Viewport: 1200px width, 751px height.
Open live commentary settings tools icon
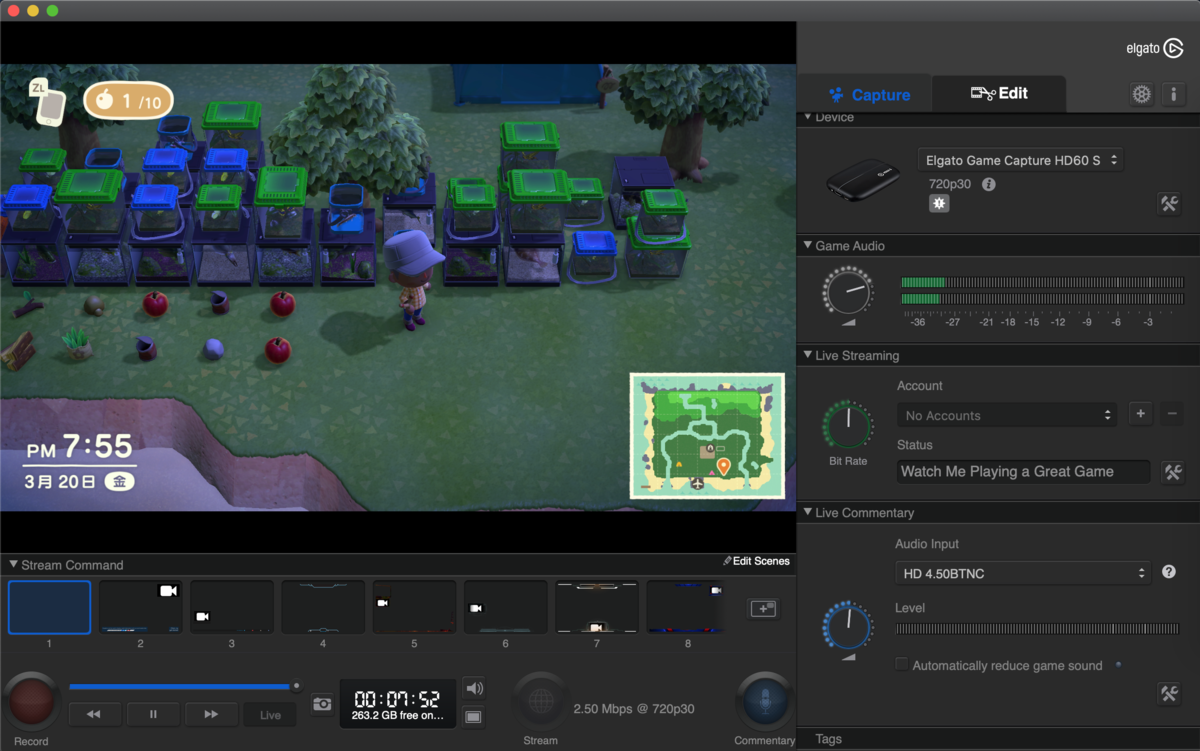[1169, 693]
